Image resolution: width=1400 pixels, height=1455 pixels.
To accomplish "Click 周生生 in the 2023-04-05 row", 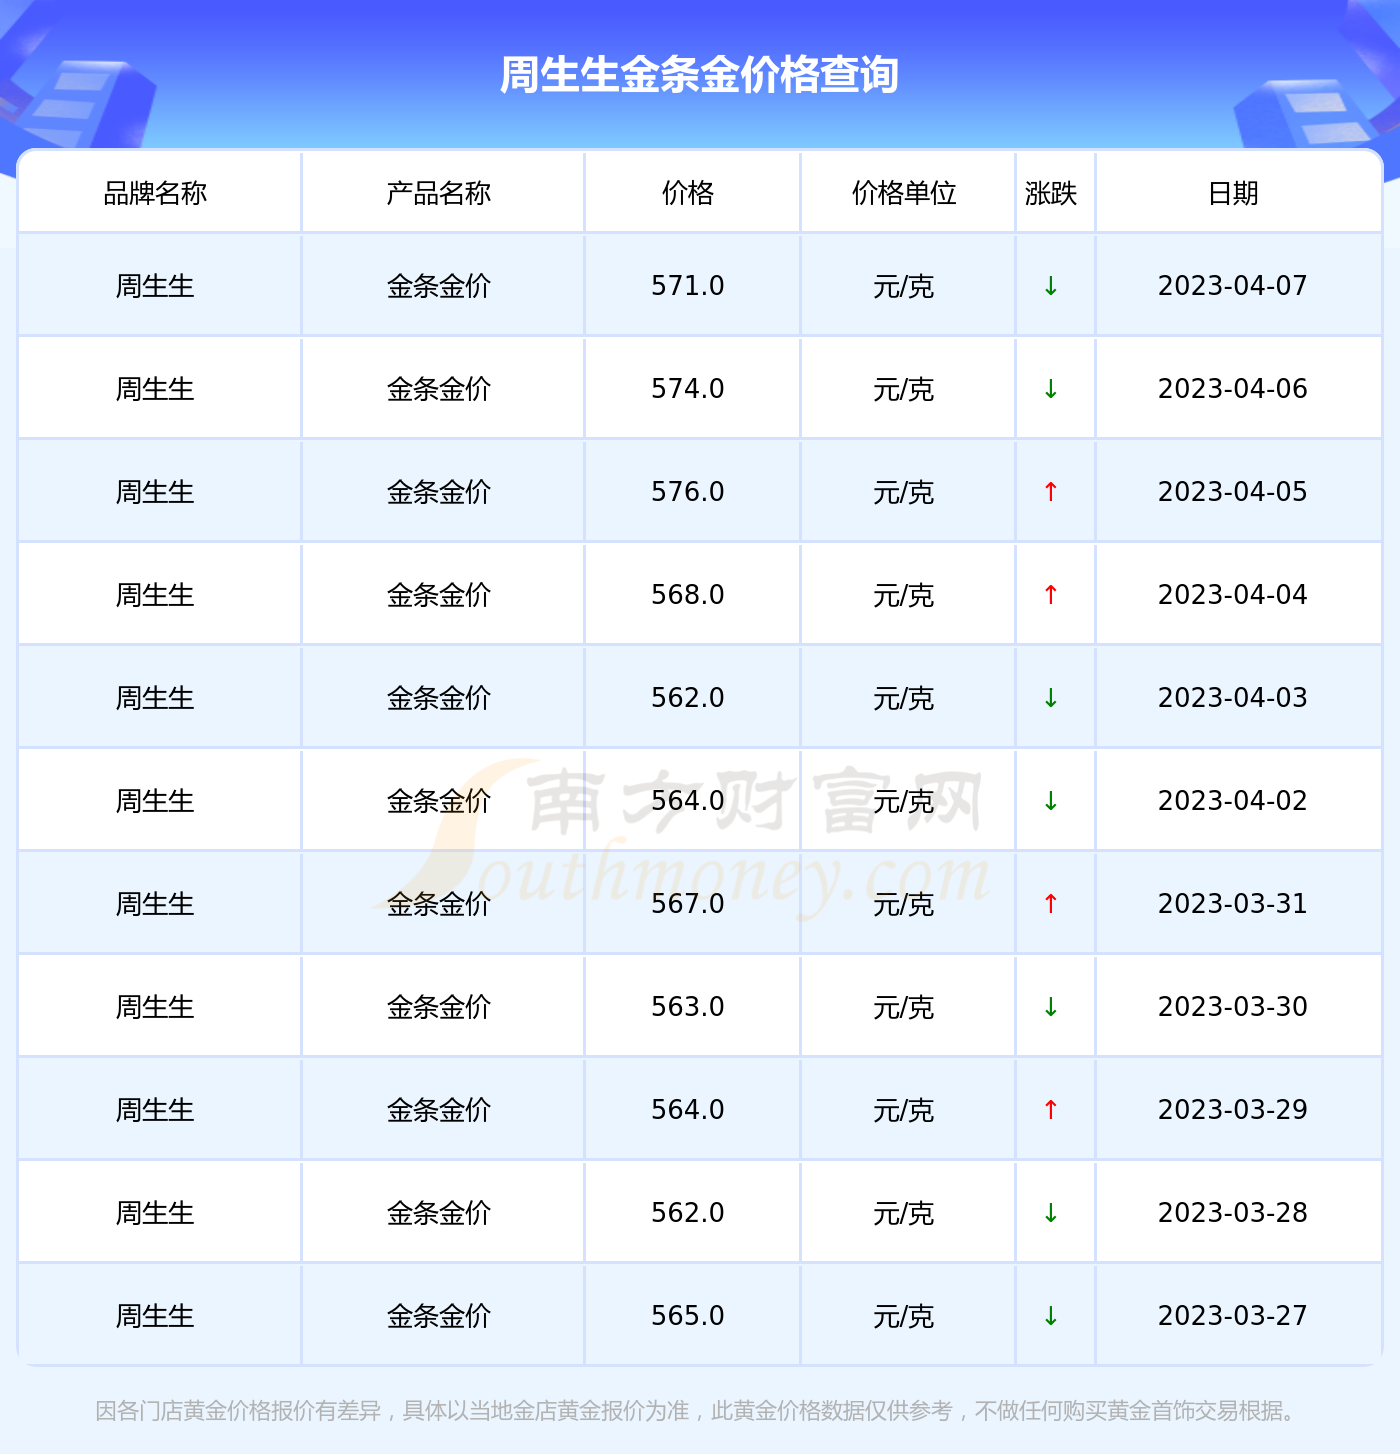I will [x=155, y=492].
